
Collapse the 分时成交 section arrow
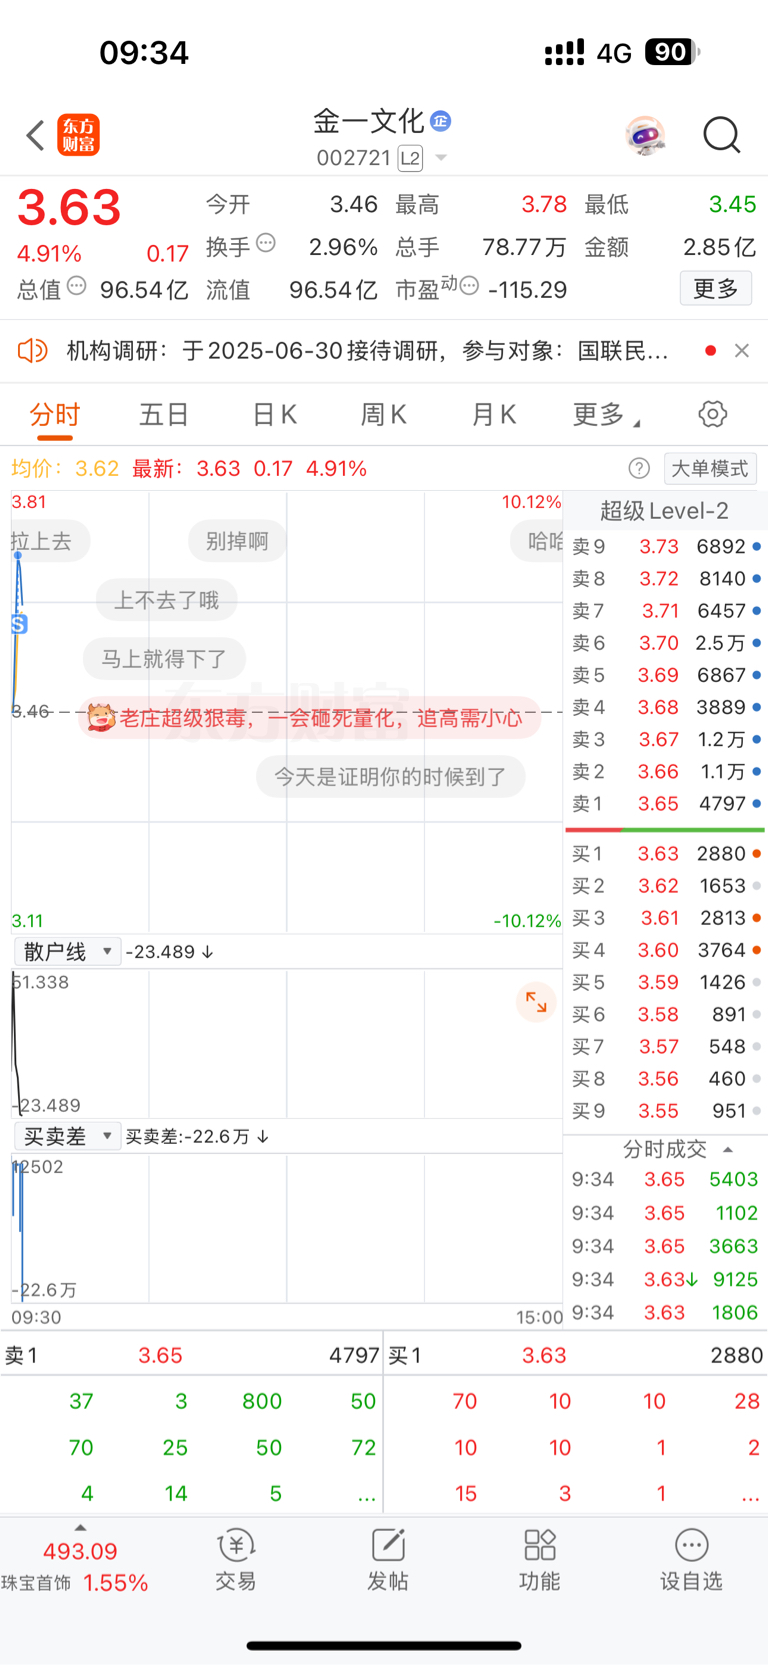pos(728,1150)
